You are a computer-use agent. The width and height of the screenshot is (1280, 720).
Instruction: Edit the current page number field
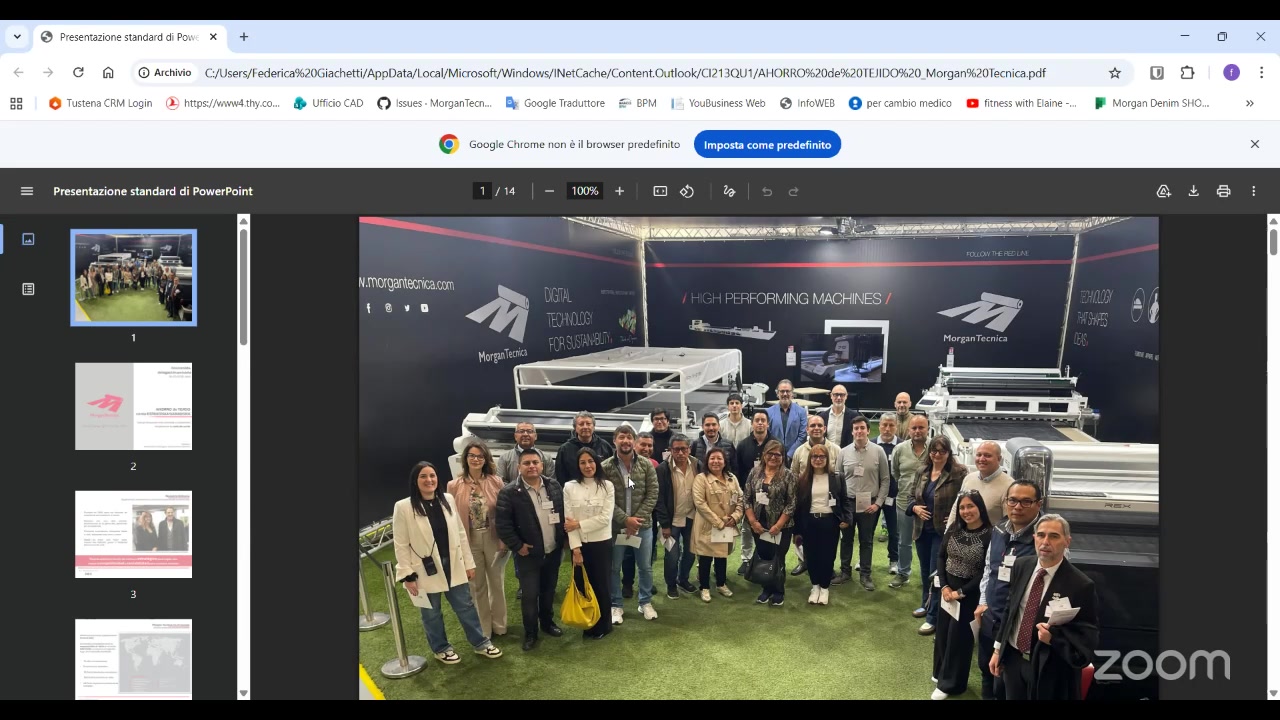pyautogui.click(x=482, y=191)
